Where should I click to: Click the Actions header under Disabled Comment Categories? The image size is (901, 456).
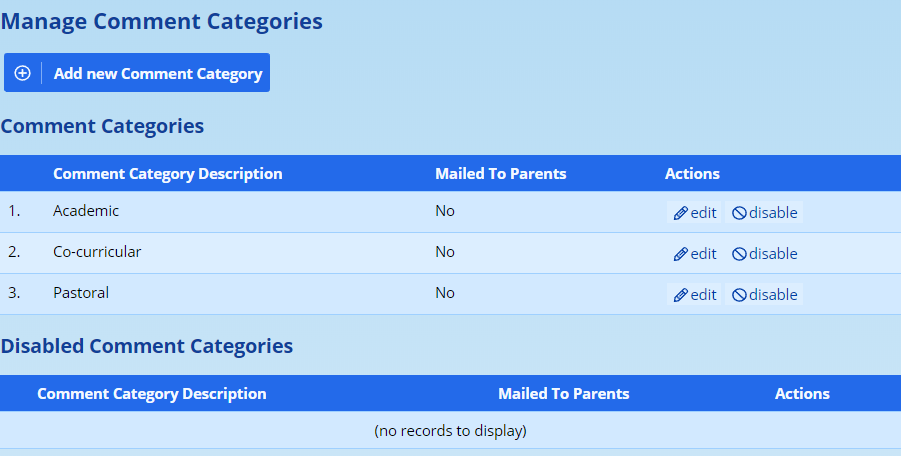[802, 394]
